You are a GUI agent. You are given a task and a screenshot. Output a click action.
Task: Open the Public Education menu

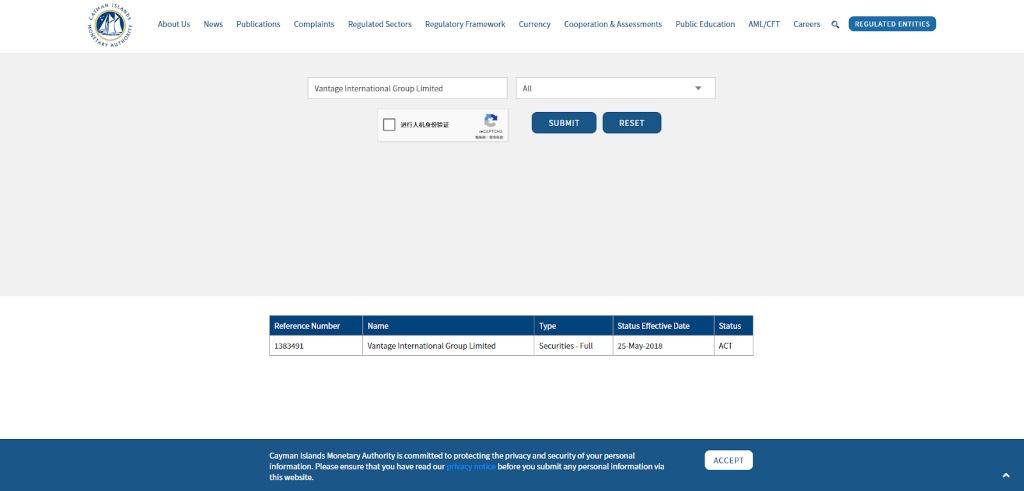tap(705, 24)
